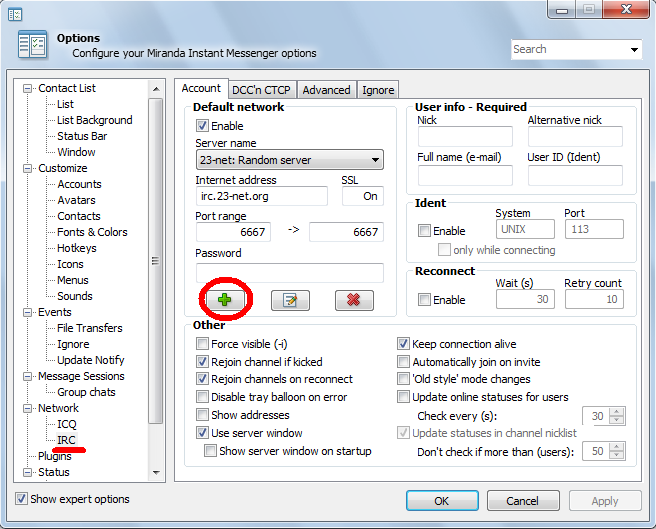The height and width of the screenshot is (529, 656).
Task: Toggle Rejoin channels on reconnect
Action: (x=202, y=379)
